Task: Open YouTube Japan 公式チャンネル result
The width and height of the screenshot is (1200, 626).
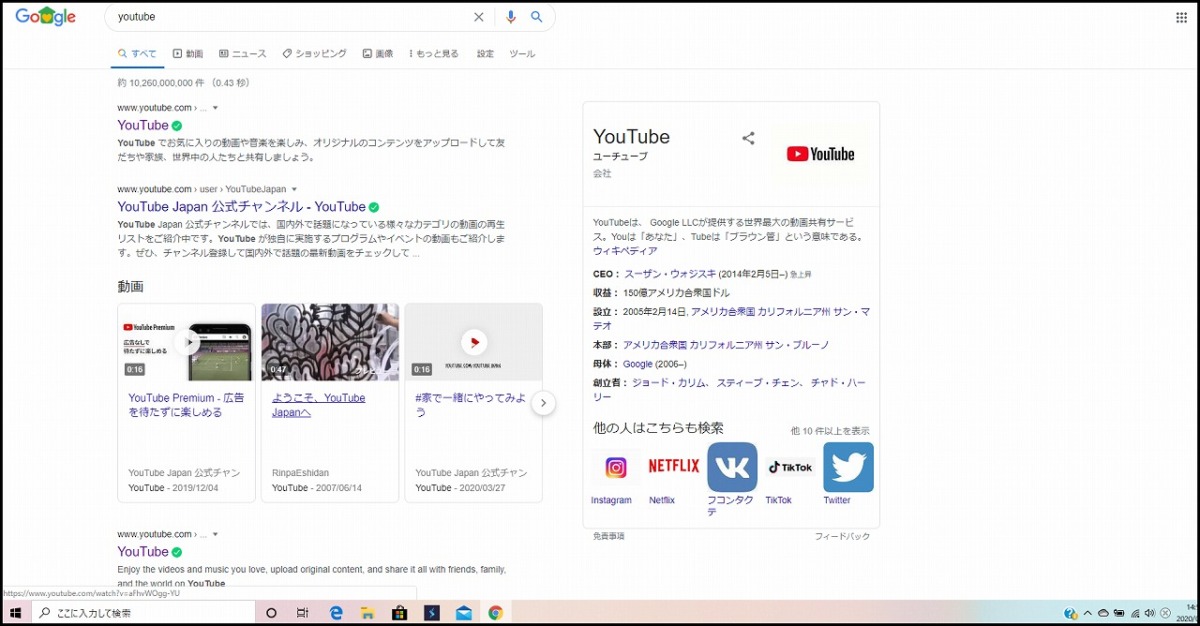Action: 241,207
